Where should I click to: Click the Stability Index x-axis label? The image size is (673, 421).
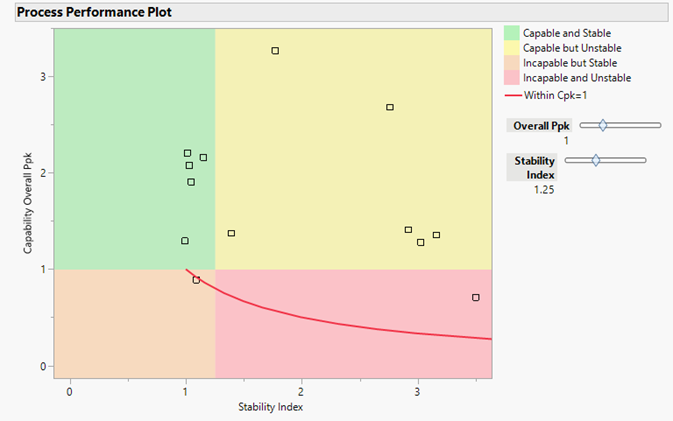pos(270,407)
